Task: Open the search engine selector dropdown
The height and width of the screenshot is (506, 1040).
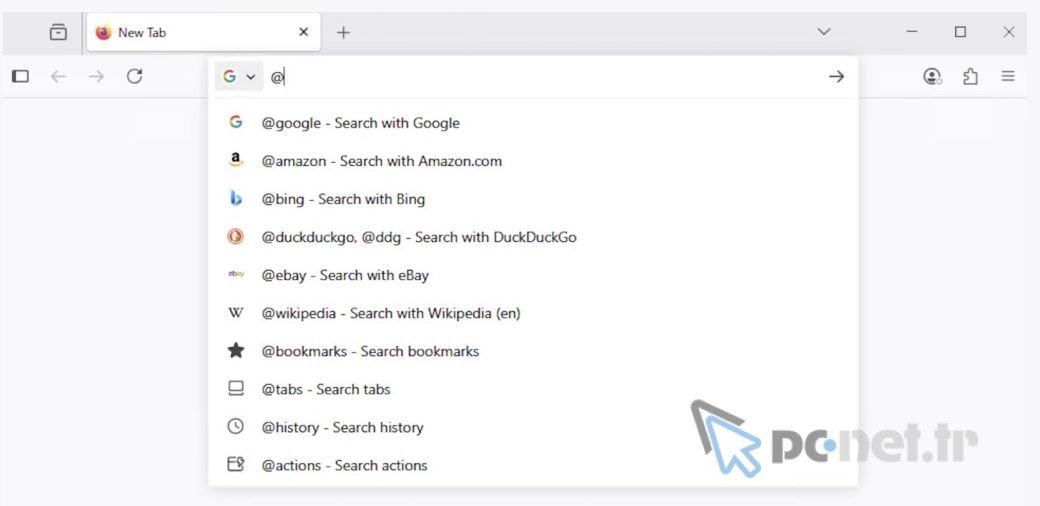Action: (x=239, y=76)
